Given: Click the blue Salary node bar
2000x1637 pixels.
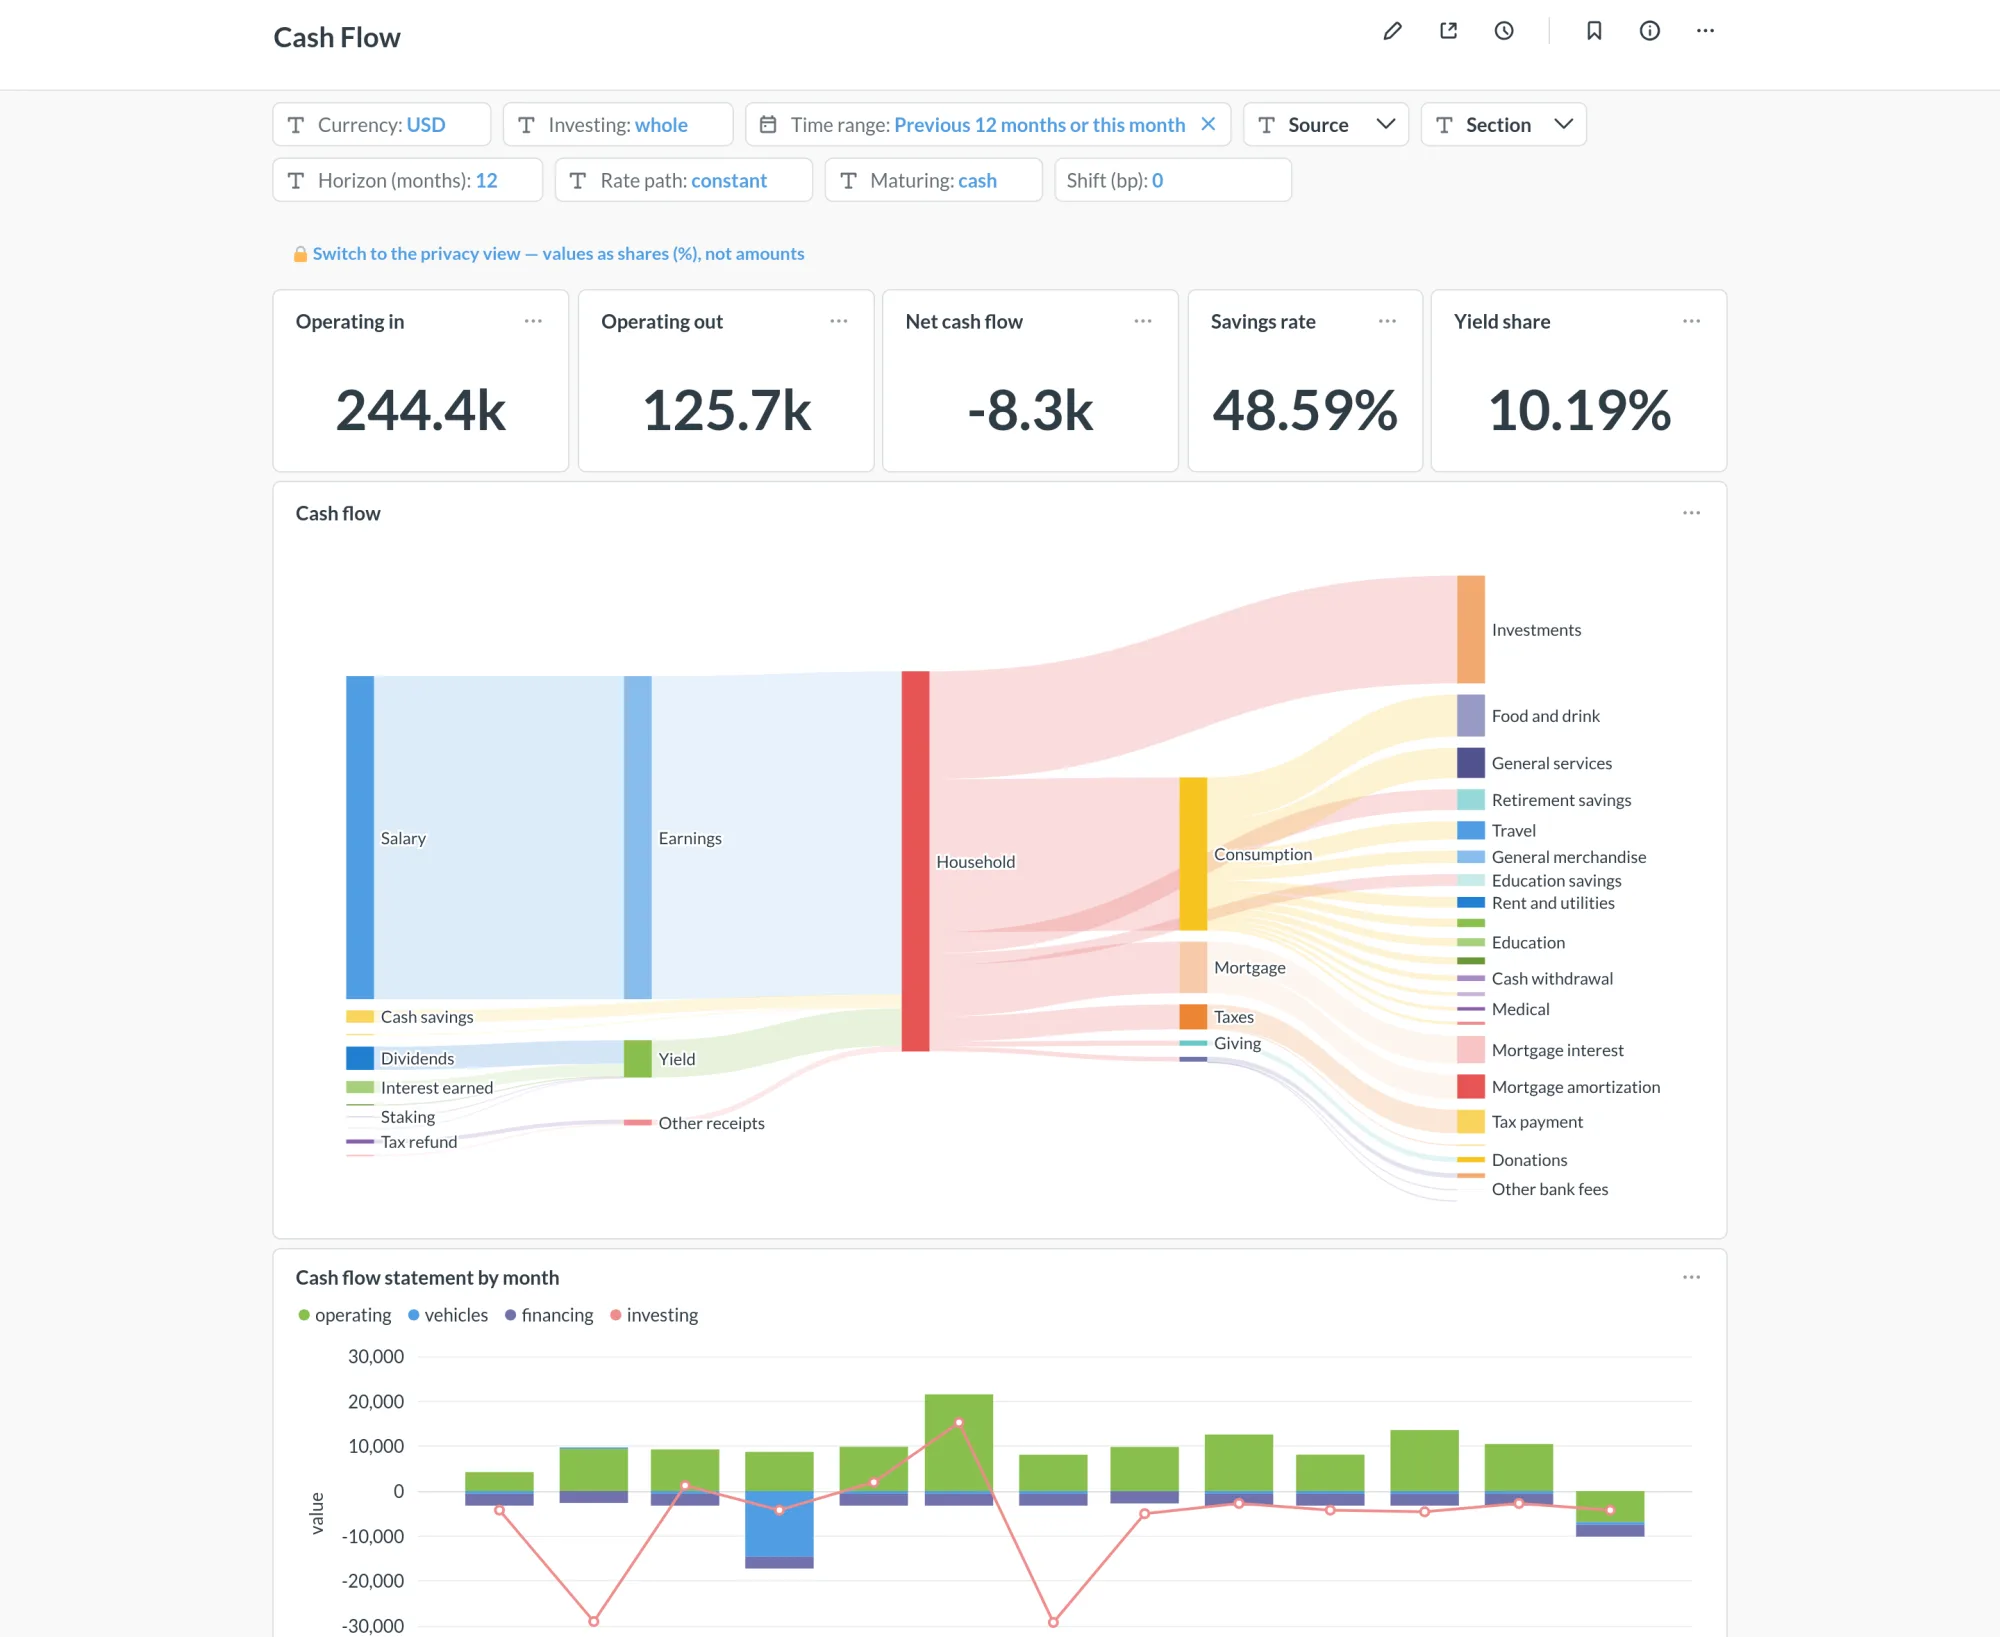Looking at the screenshot, I should coord(360,837).
